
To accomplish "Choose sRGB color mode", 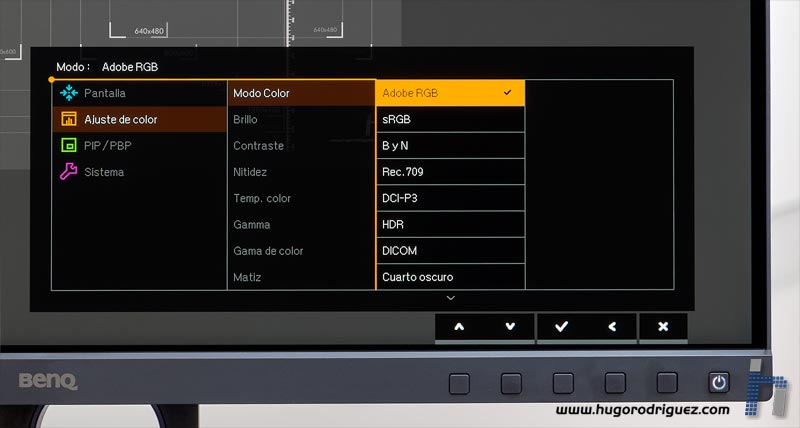I will (x=450, y=119).
